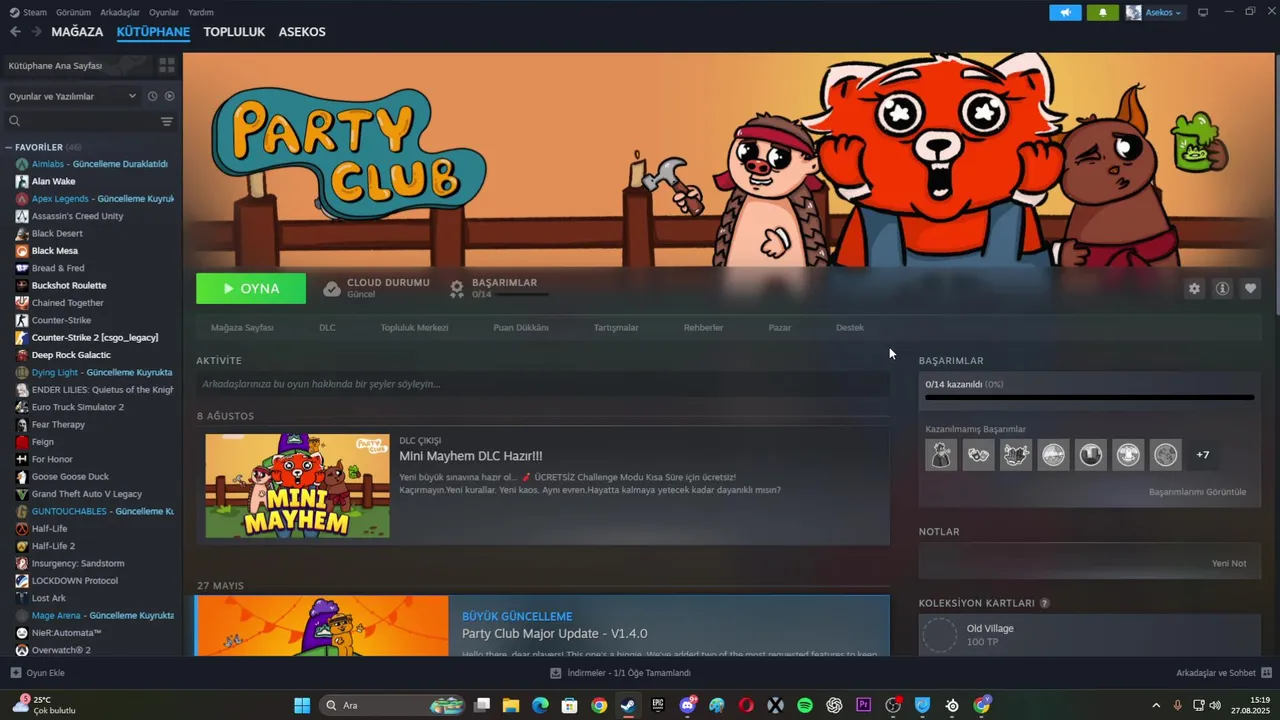Click Oyun Ekle to add a game
Viewport: 1280px width, 720px height.
(37, 673)
